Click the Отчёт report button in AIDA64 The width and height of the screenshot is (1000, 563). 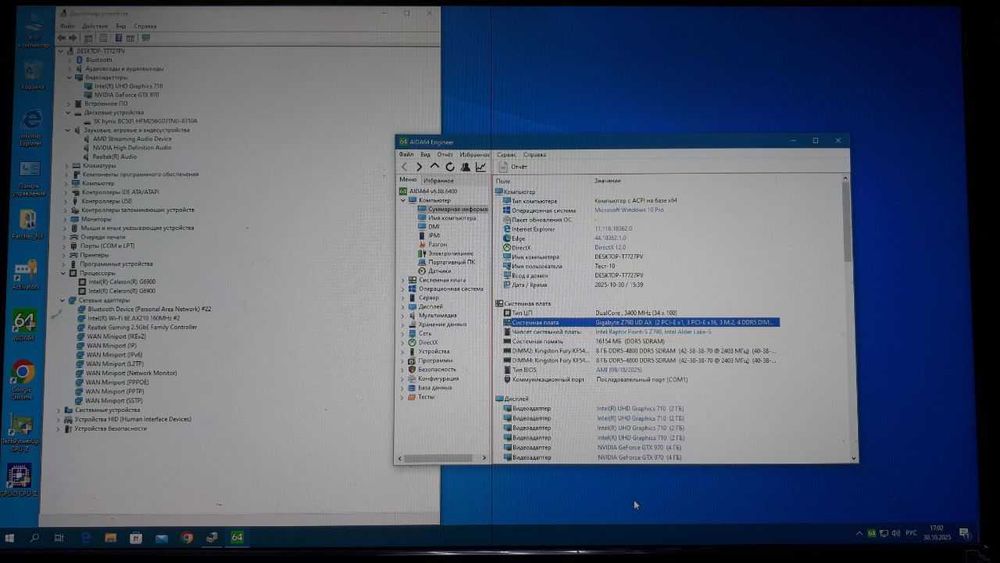click(513, 167)
